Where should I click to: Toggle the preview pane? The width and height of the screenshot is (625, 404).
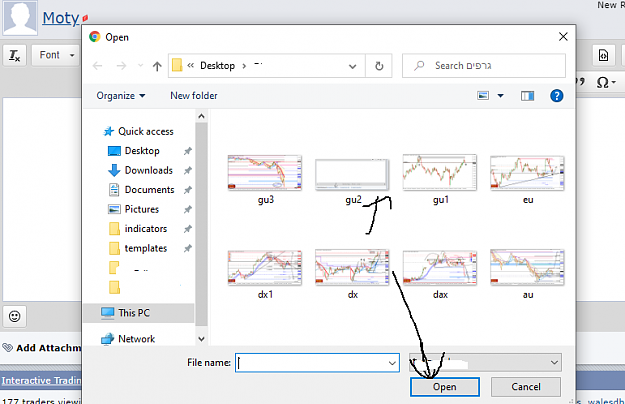527,96
